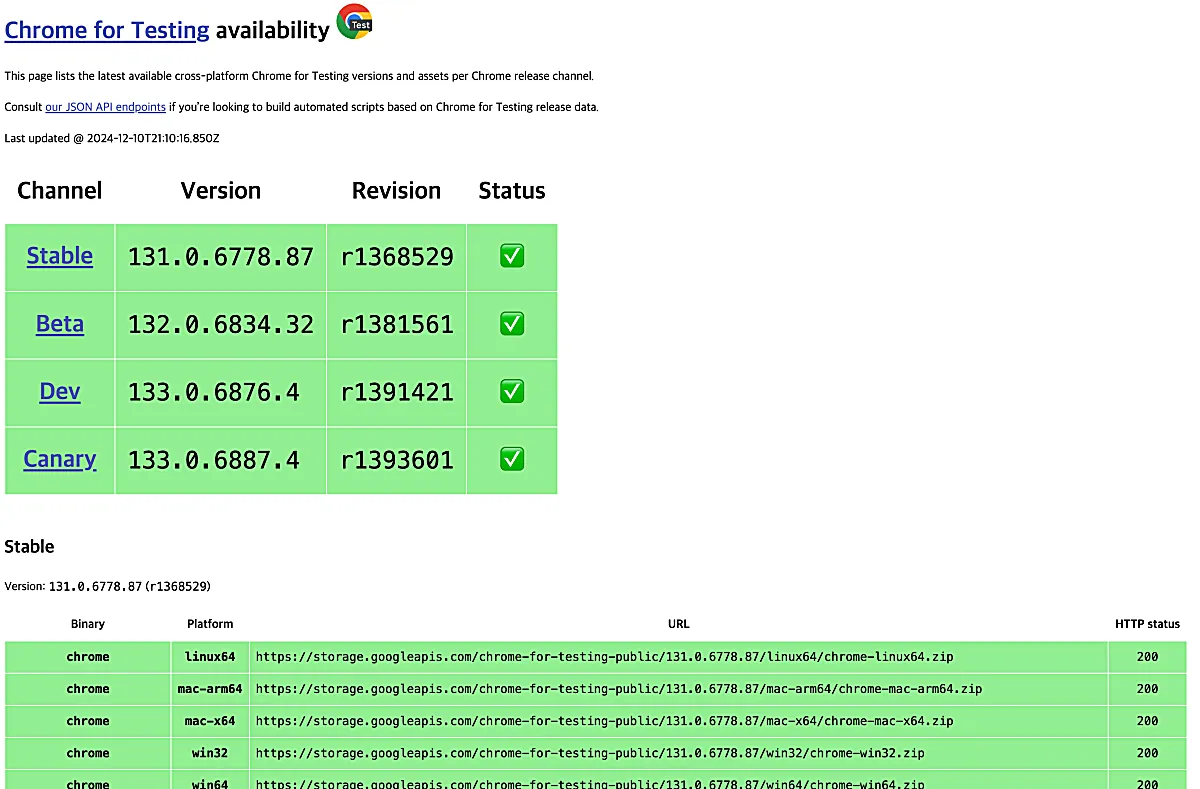The width and height of the screenshot is (1200, 789).
Task: Select revision r1391421
Action: click(x=397, y=392)
